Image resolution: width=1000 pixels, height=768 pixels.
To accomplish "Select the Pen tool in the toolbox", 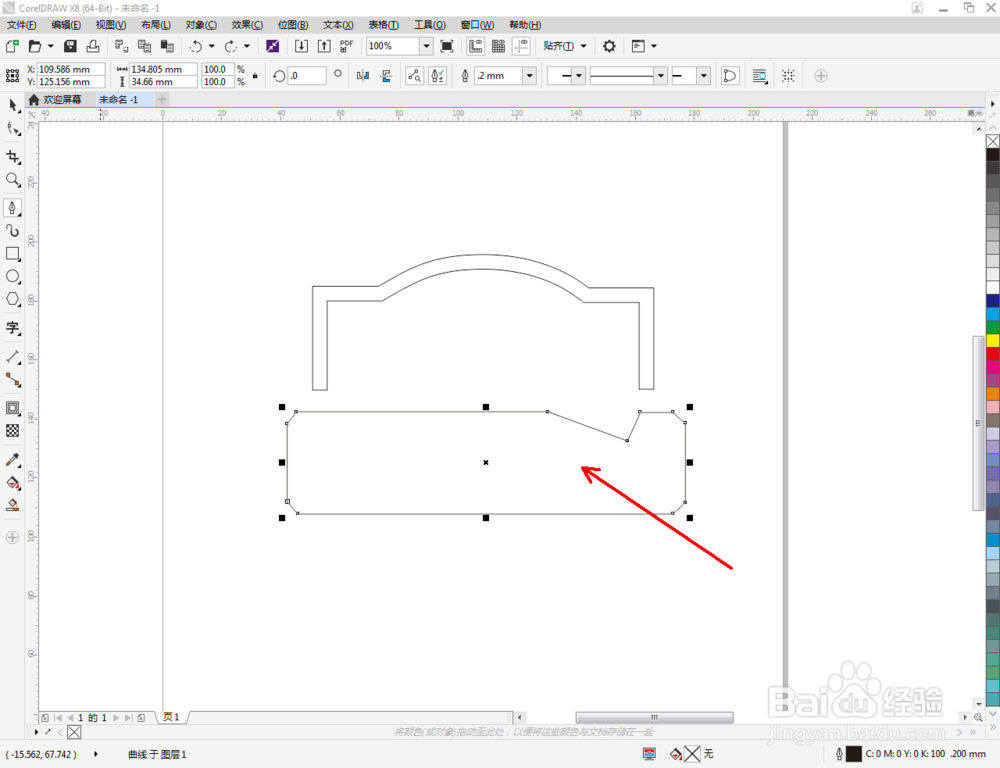I will click(x=13, y=208).
